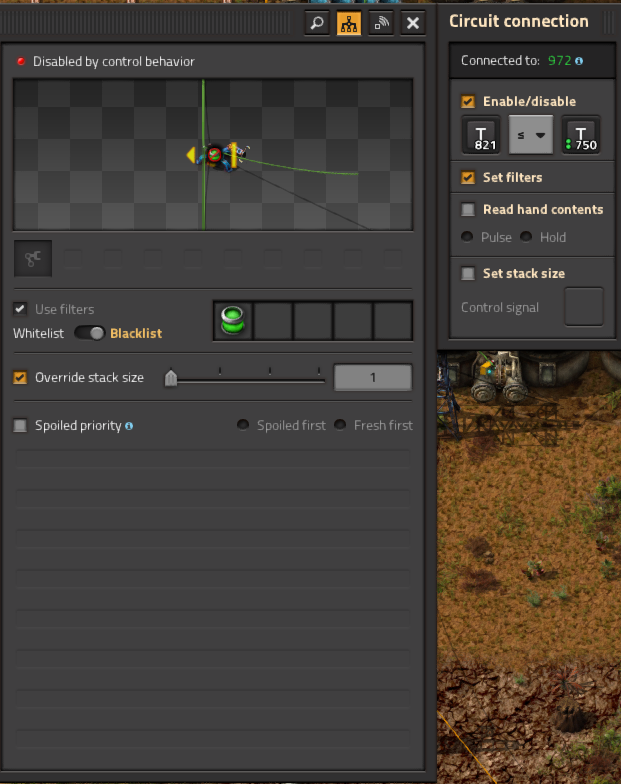Open the logistic network wireless icon
621x784 pixels.
pos(381,24)
